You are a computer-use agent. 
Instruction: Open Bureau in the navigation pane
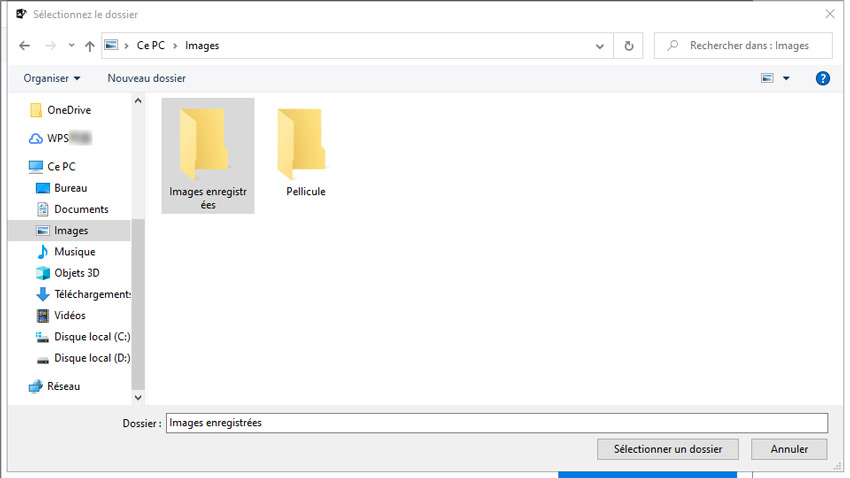click(x=70, y=188)
